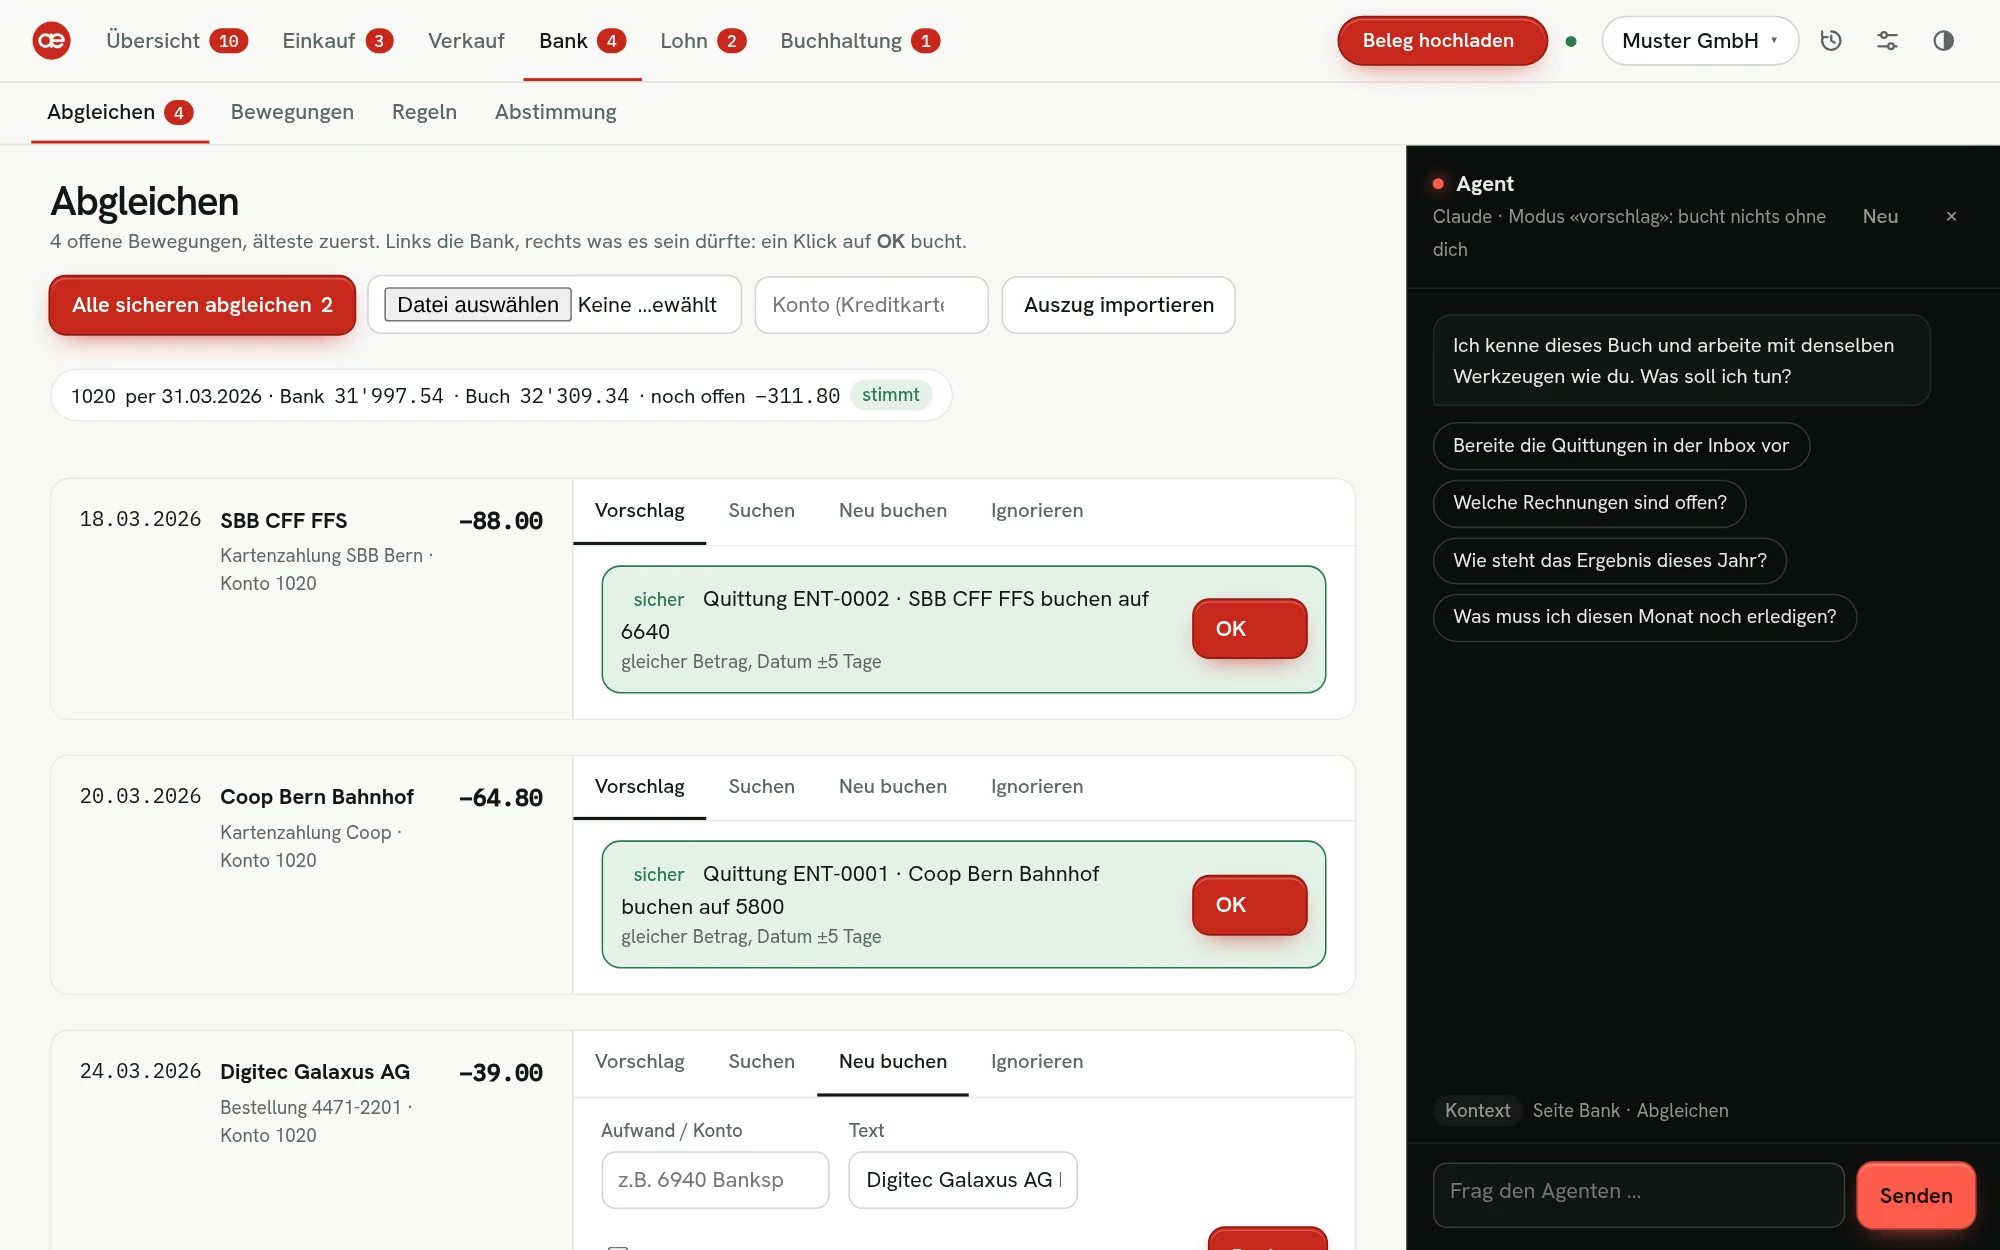Click the -88.00 amount
The width and height of the screenshot is (2000, 1250).
(x=501, y=521)
